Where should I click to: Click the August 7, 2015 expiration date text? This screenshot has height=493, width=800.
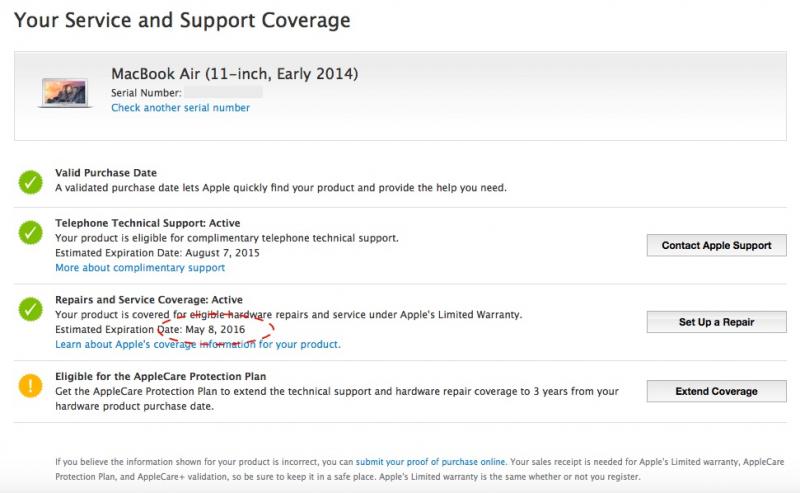(x=222, y=253)
